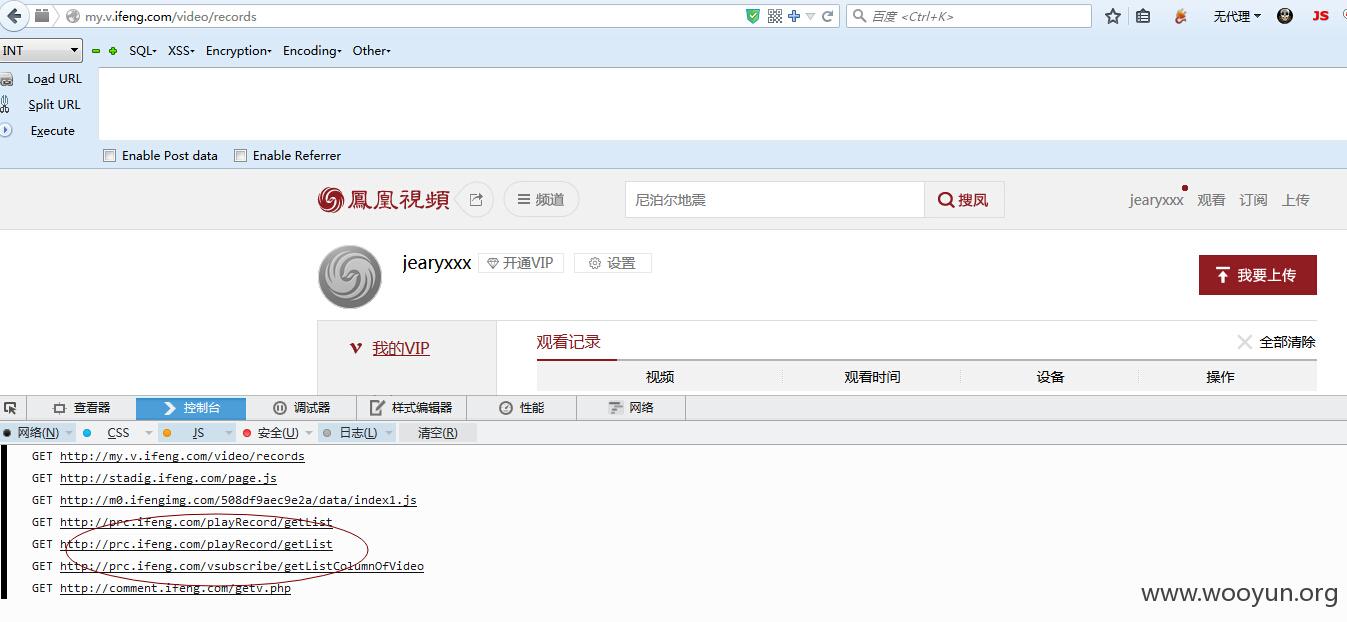Open the comment.ifeng.com/getv.php request link
Image resolution: width=1347 pixels, height=622 pixels.
coord(175,588)
